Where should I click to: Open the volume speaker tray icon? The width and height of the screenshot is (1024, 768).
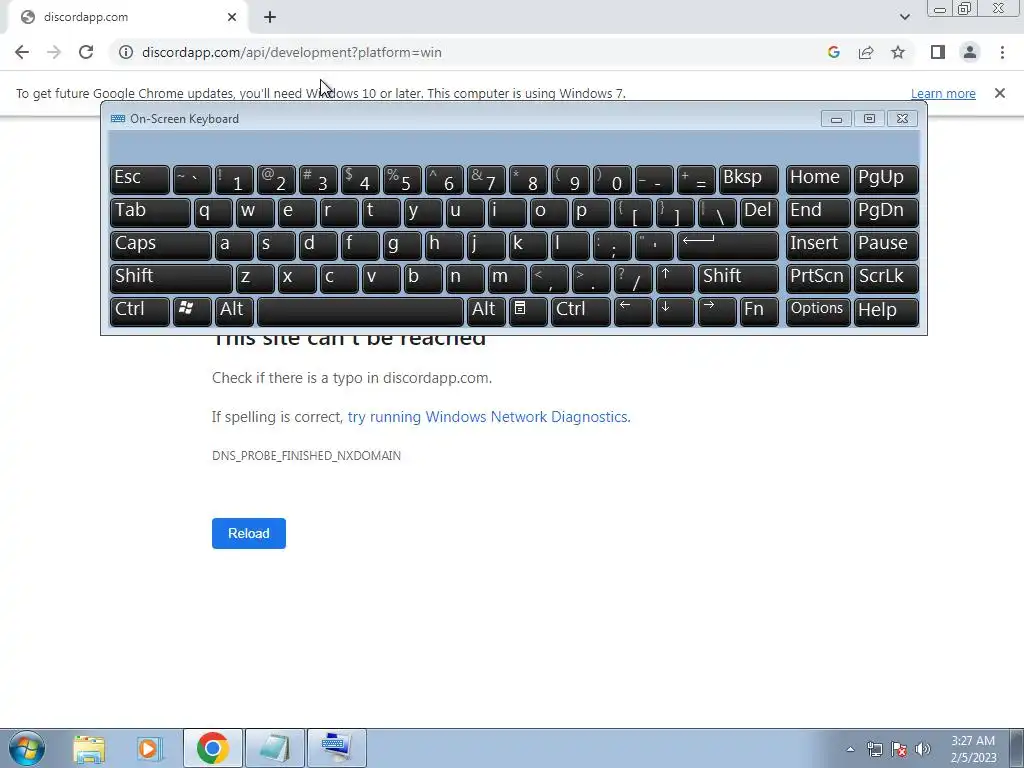923,749
